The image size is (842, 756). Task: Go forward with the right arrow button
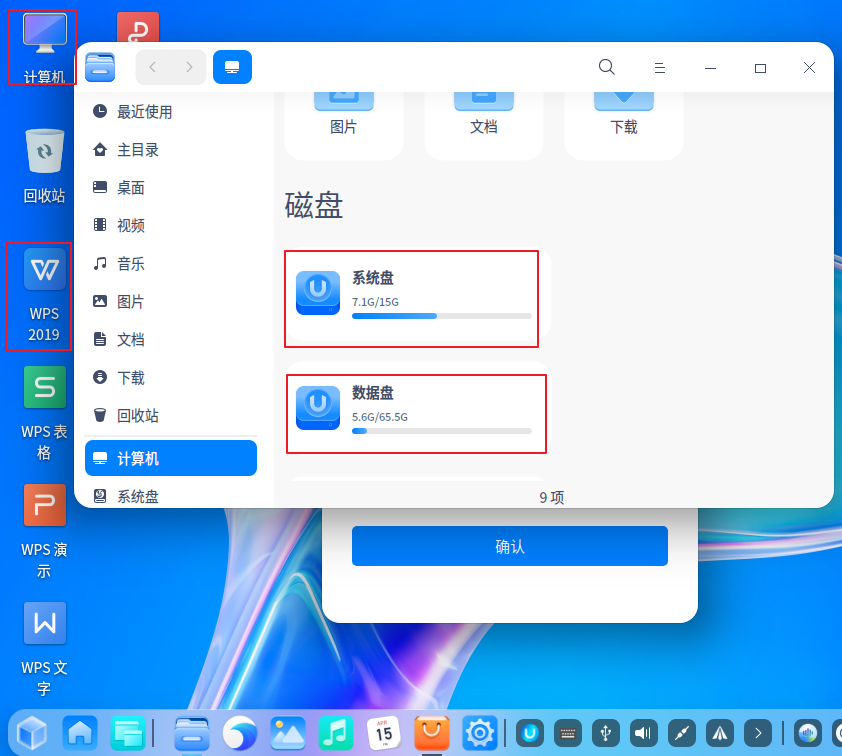(x=188, y=67)
